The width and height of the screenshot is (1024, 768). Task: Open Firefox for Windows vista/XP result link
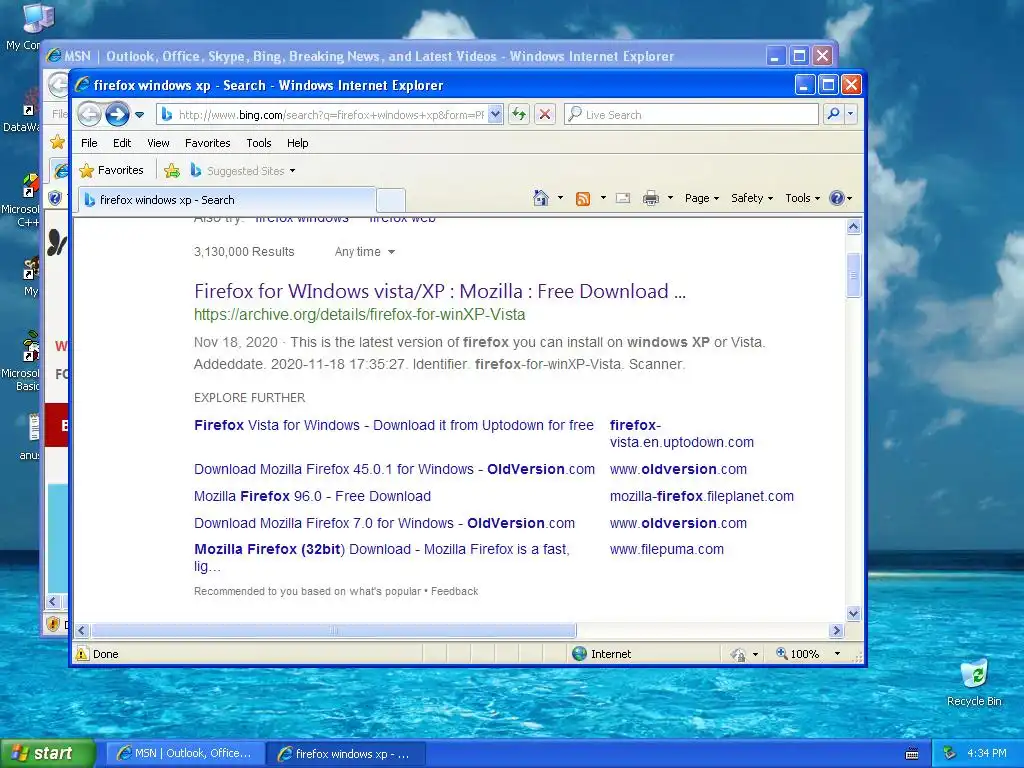point(440,291)
